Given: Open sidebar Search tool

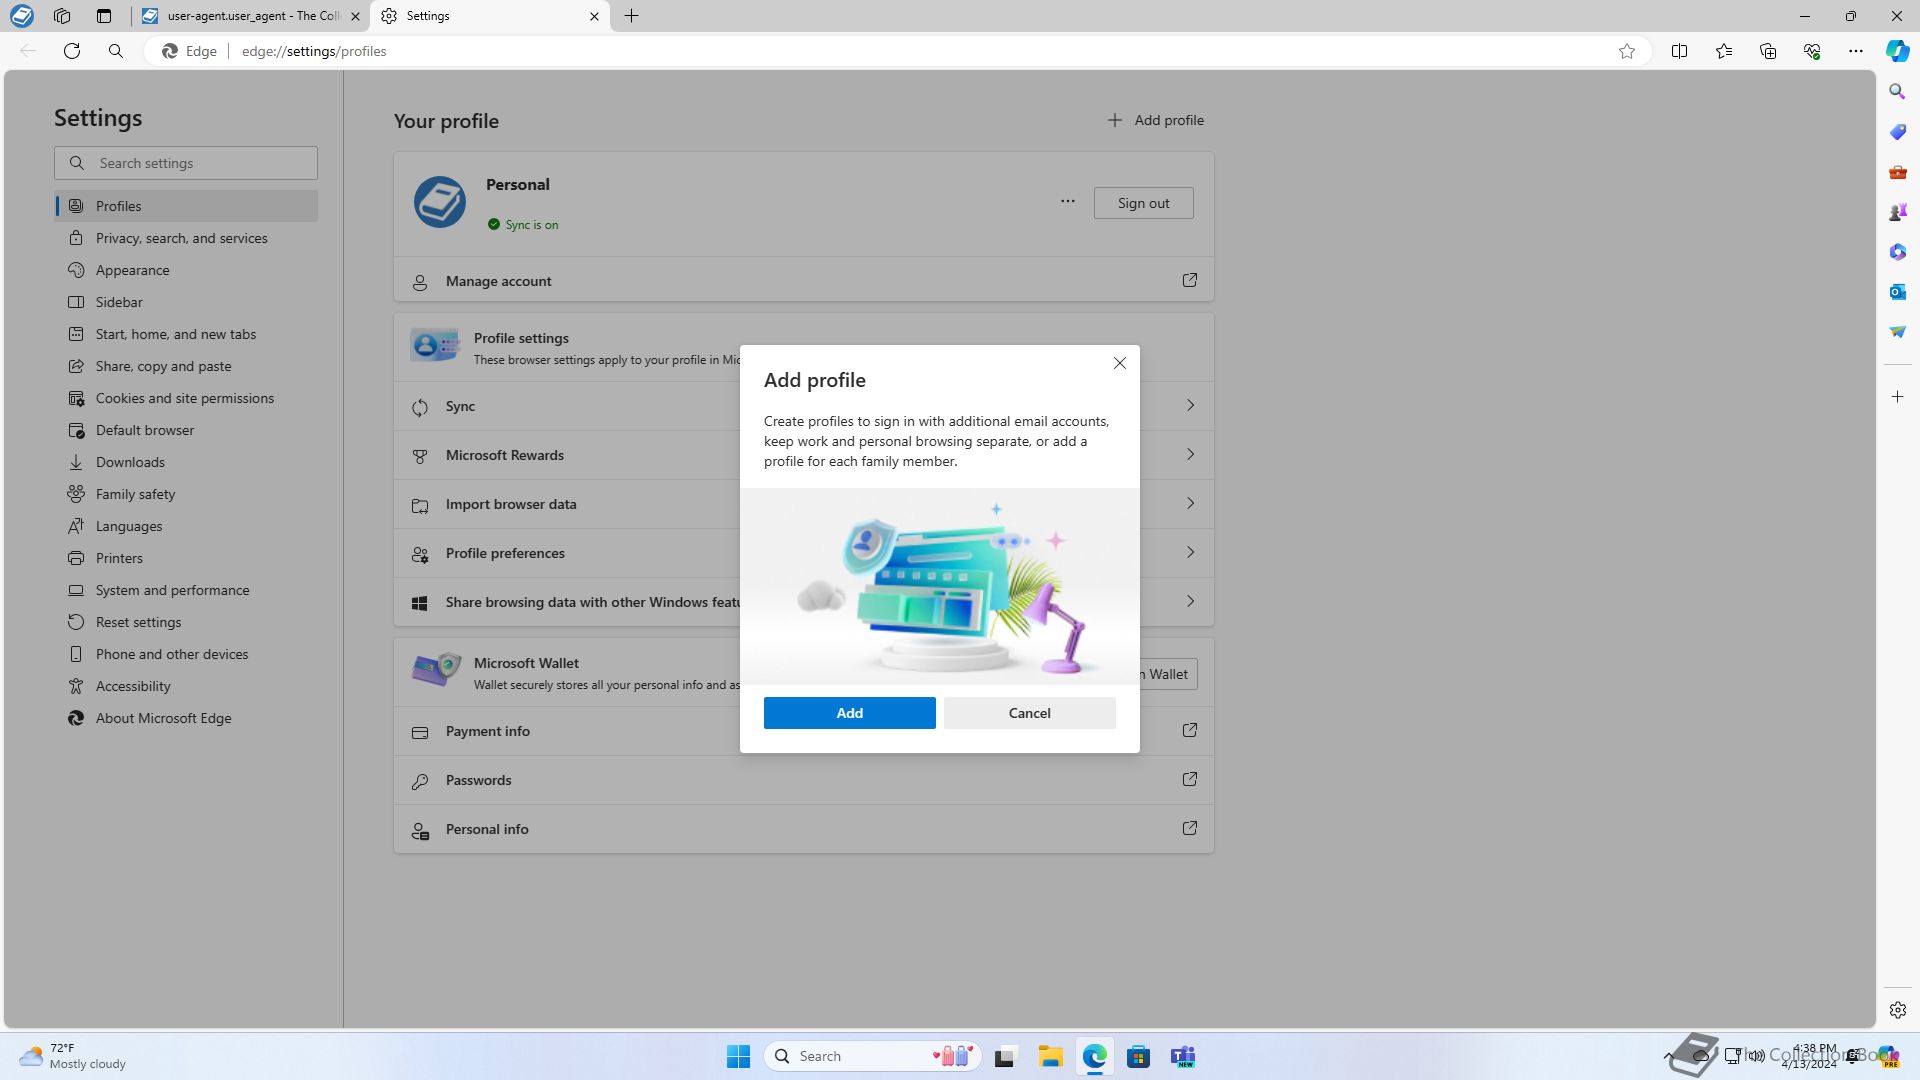Looking at the screenshot, I should coord(1897,91).
